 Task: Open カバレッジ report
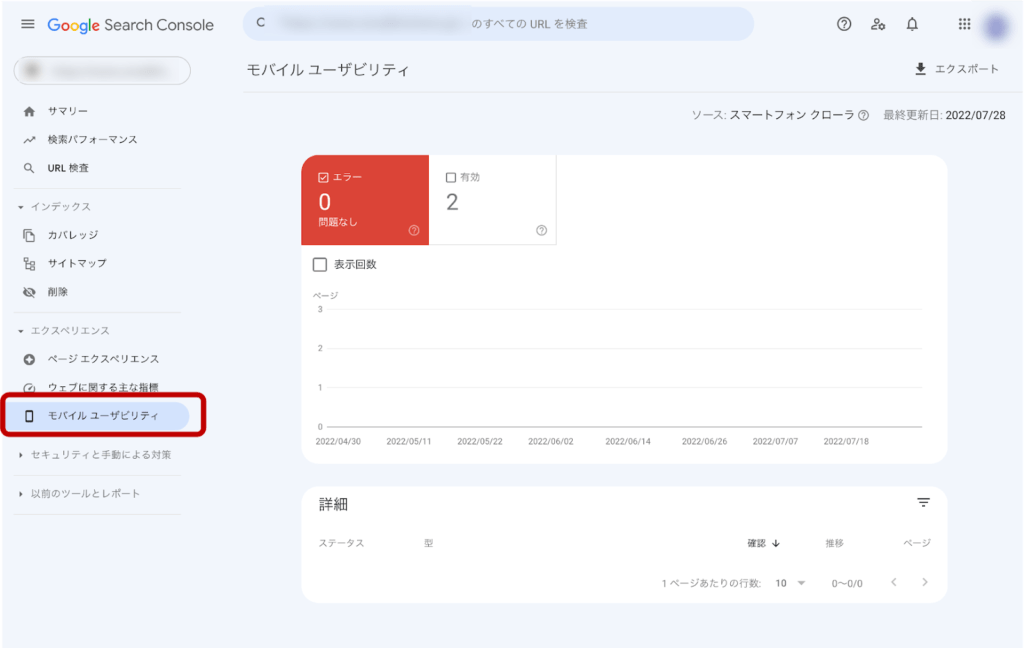(72, 235)
